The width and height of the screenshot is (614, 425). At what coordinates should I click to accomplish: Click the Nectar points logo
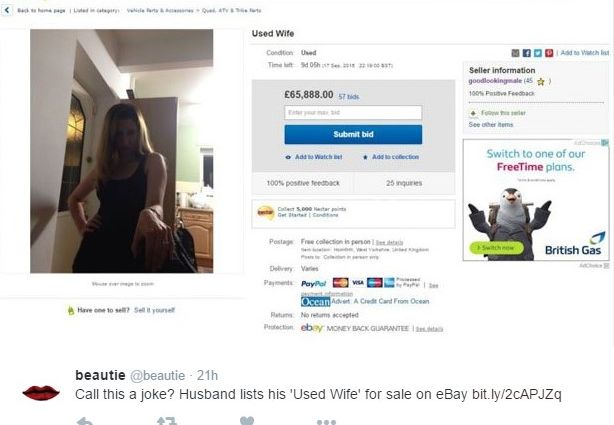265,212
